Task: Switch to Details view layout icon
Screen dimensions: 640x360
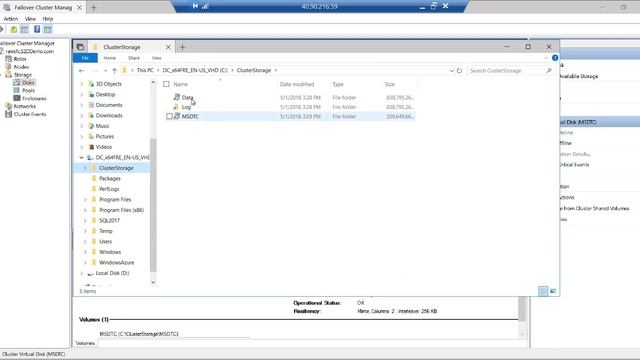Action: 543,291
